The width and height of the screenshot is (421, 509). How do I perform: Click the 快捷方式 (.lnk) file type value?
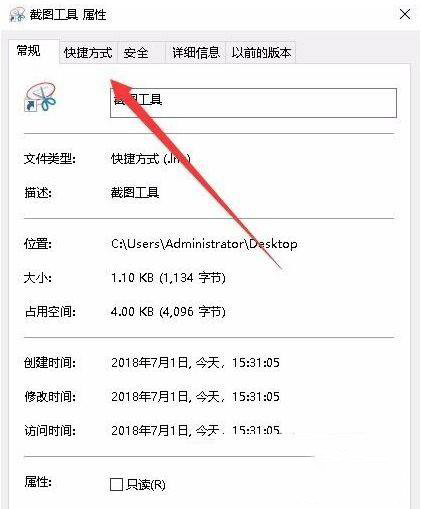151,159
